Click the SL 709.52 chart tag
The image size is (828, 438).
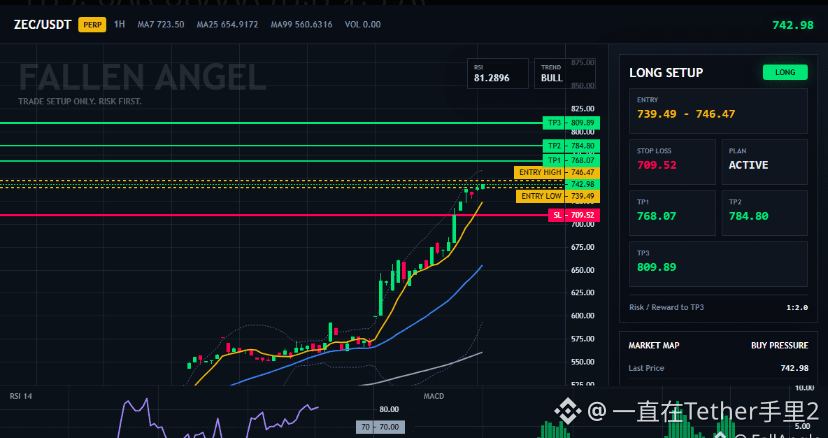(573, 215)
